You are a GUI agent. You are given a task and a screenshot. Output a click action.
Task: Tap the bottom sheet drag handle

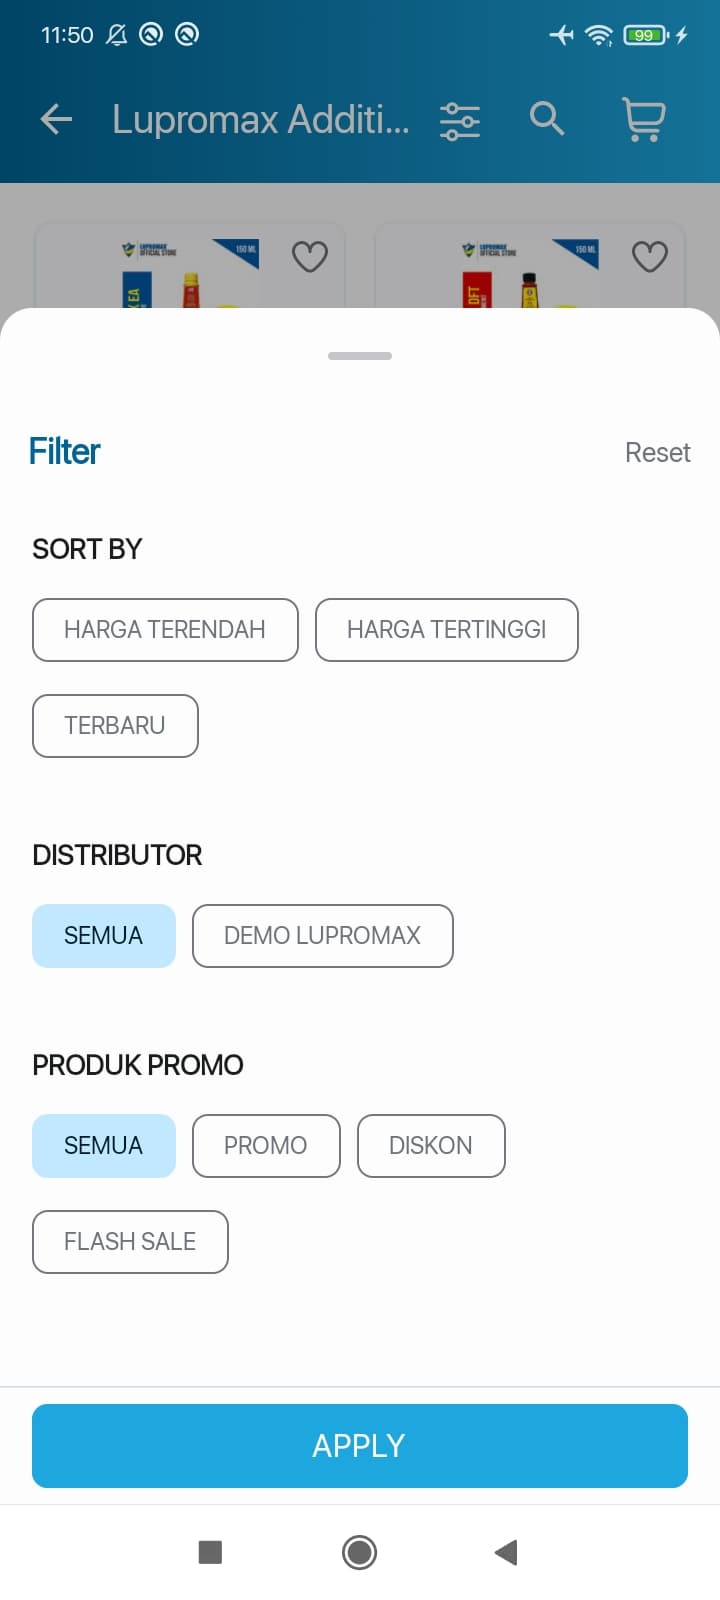(360, 356)
